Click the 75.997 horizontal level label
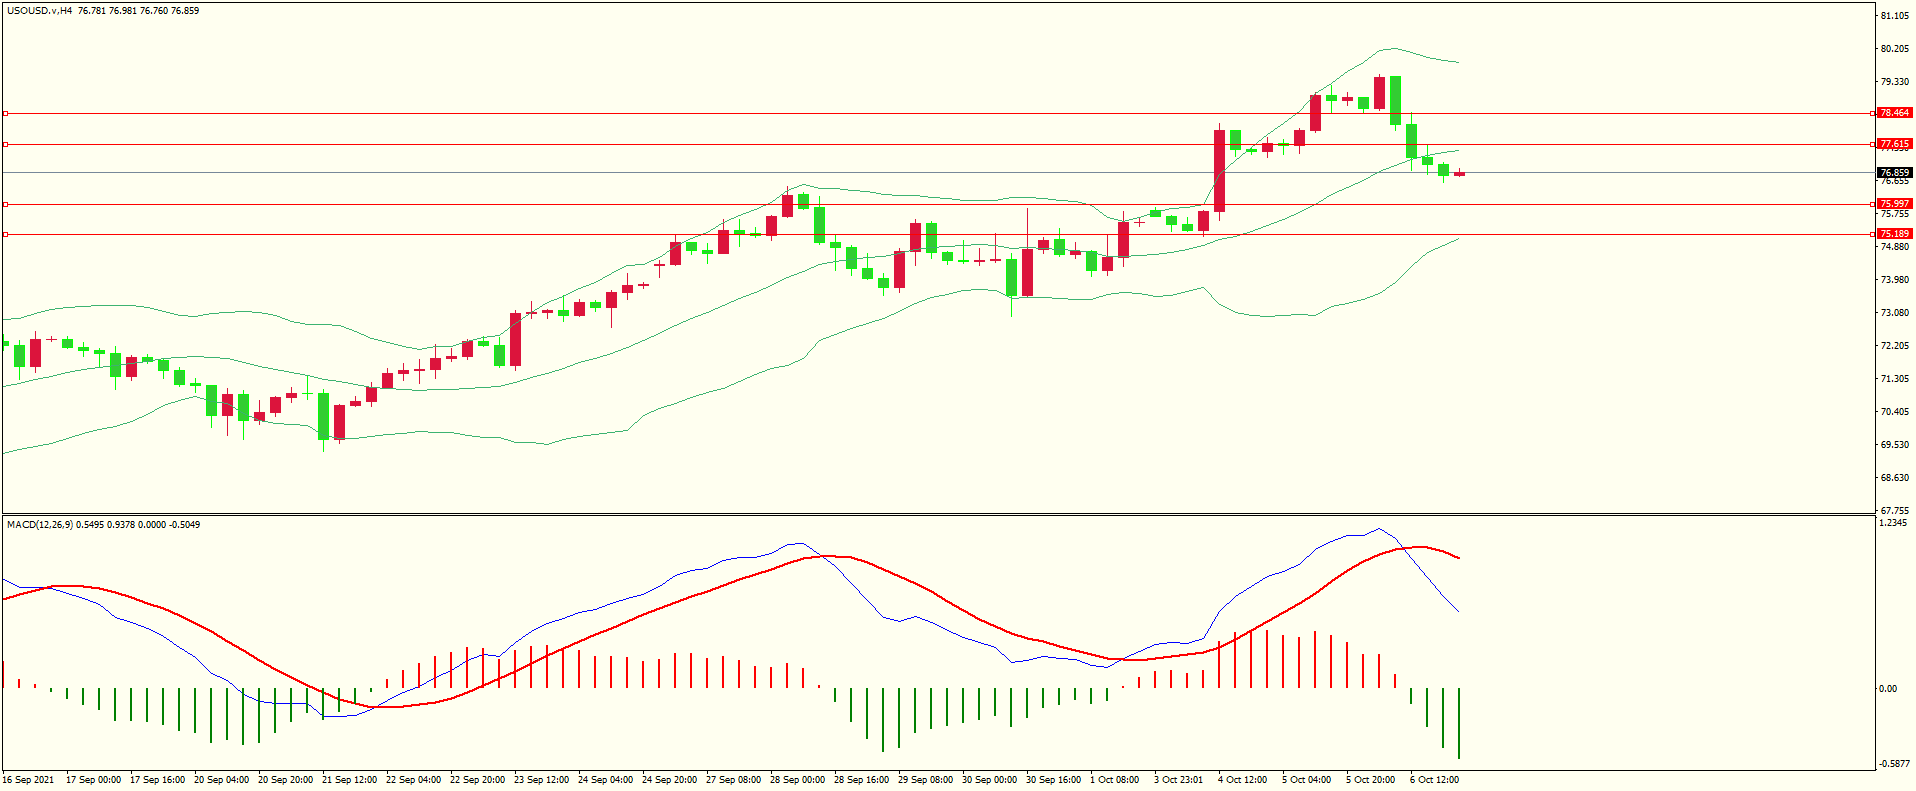 click(1894, 204)
